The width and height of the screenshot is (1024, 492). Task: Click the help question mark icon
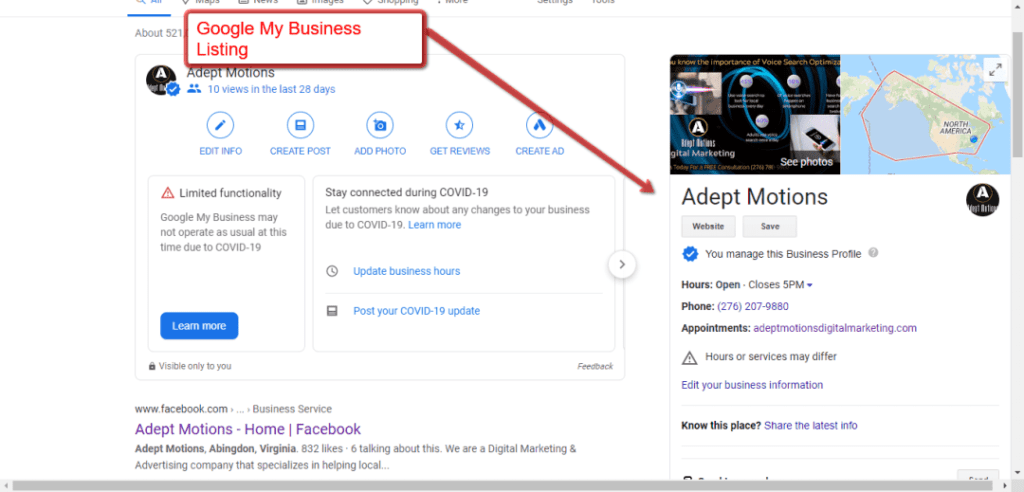coord(874,253)
